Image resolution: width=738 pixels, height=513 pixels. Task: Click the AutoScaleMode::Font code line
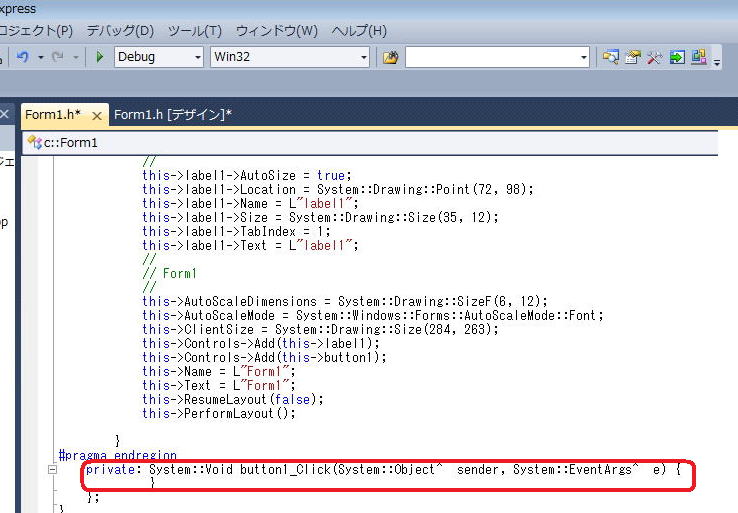373,315
